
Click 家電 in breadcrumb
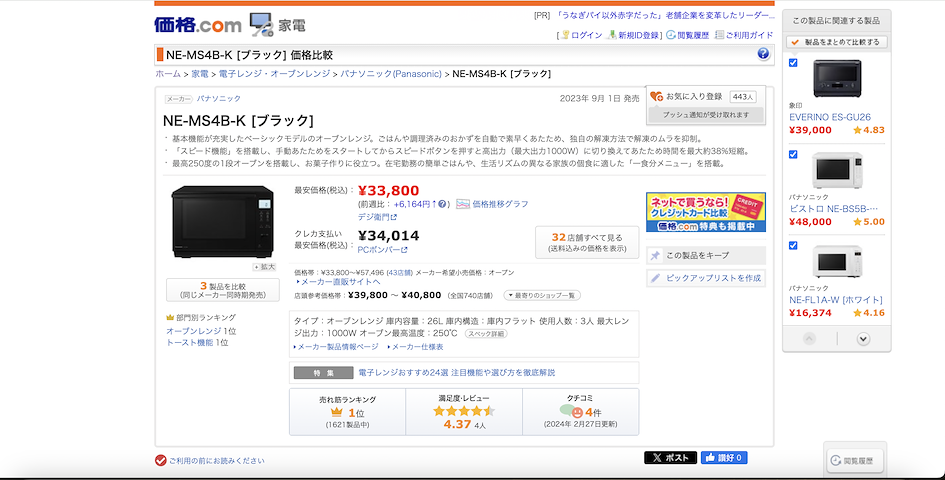tap(200, 74)
